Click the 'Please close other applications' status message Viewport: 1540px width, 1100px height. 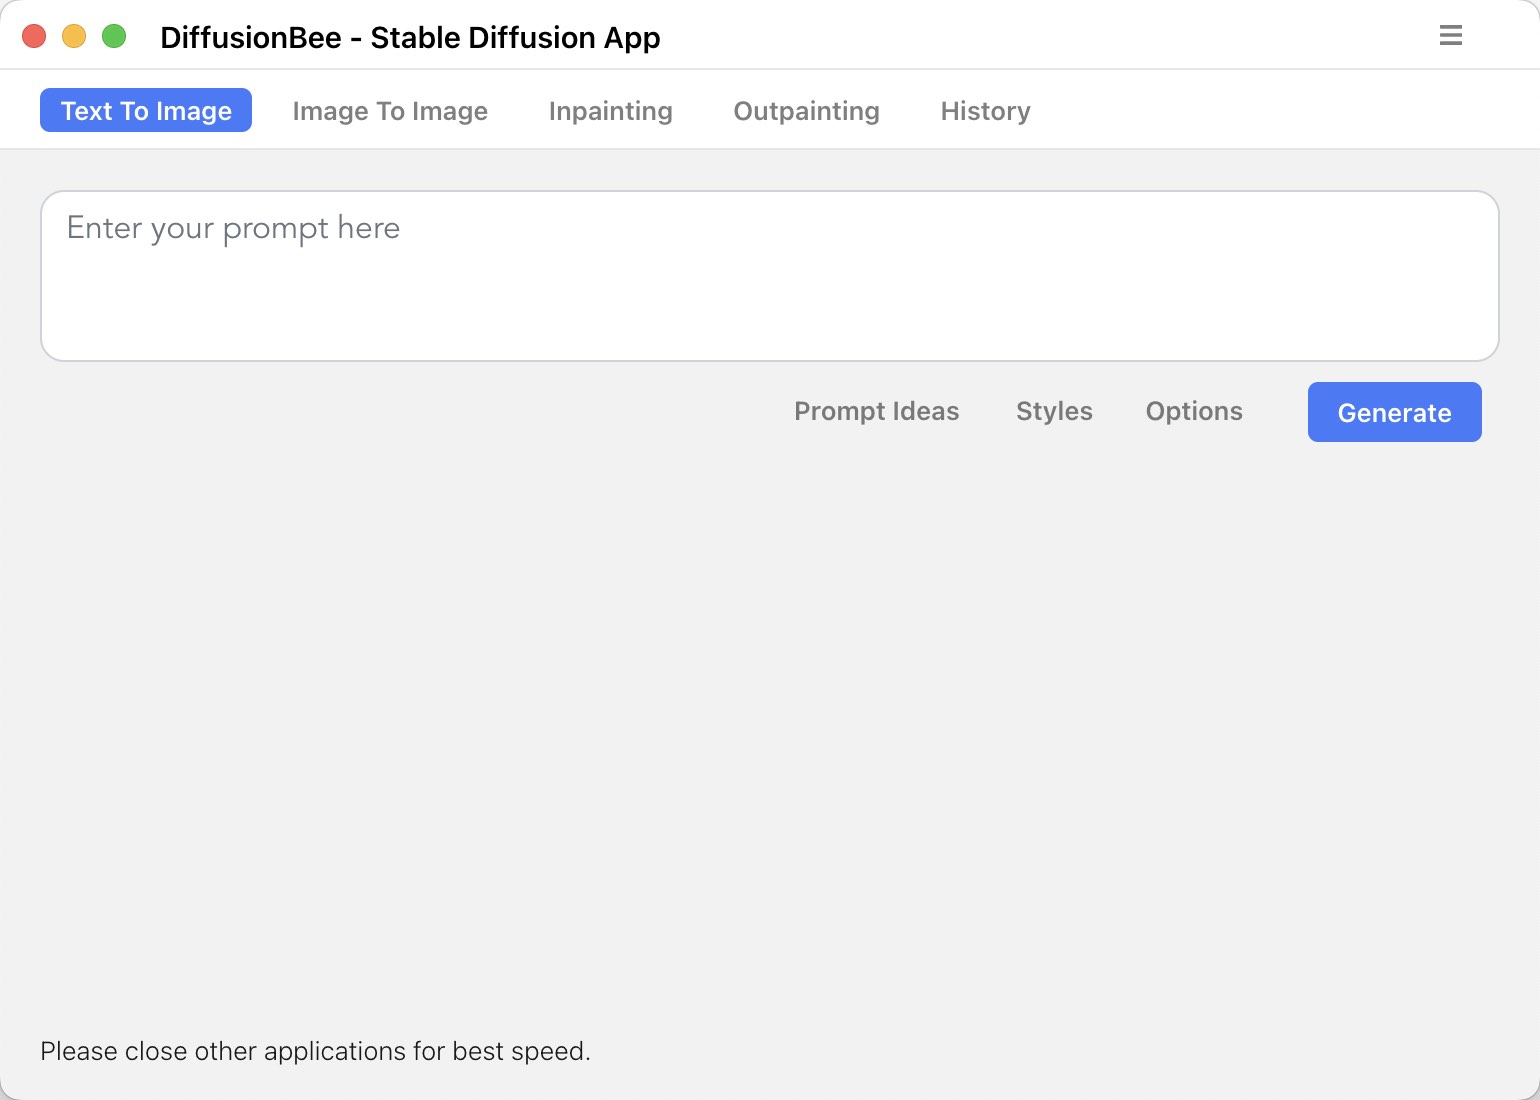click(x=315, y=1051)
